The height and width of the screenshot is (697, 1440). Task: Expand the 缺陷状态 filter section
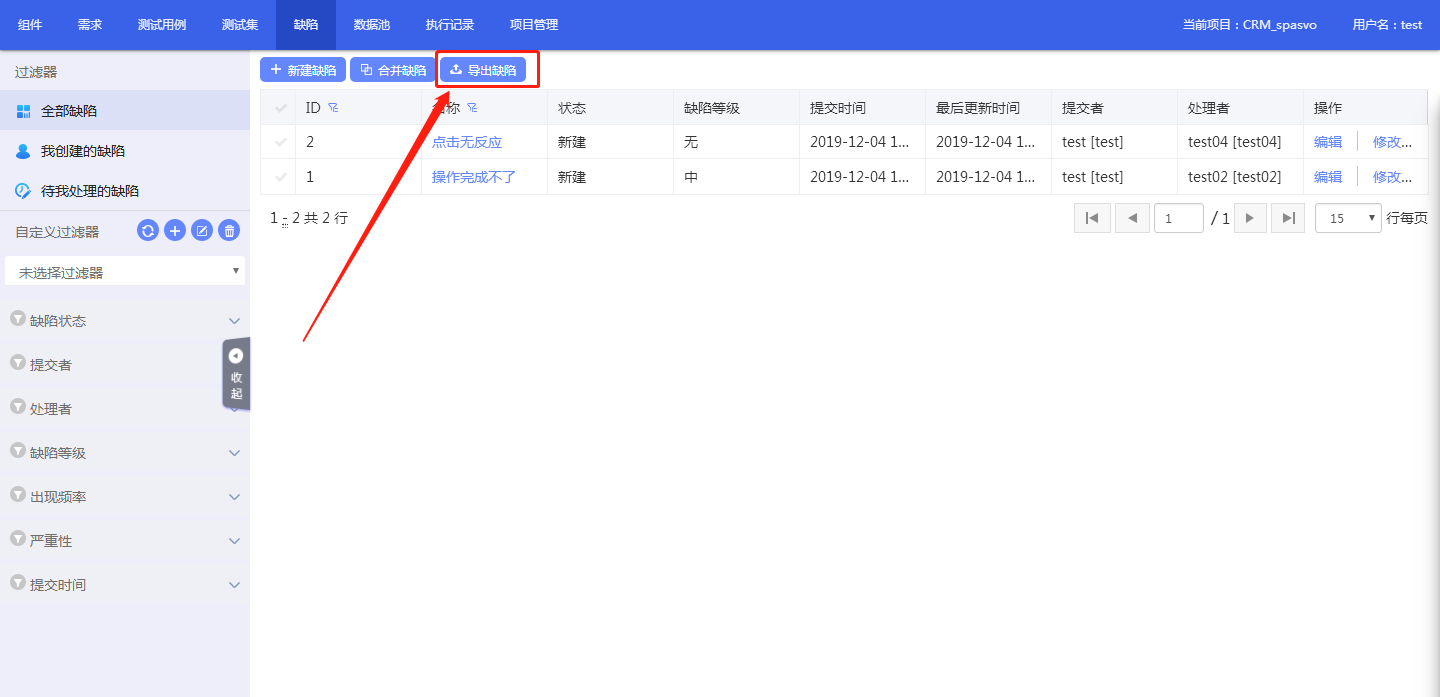coord(125,321)
